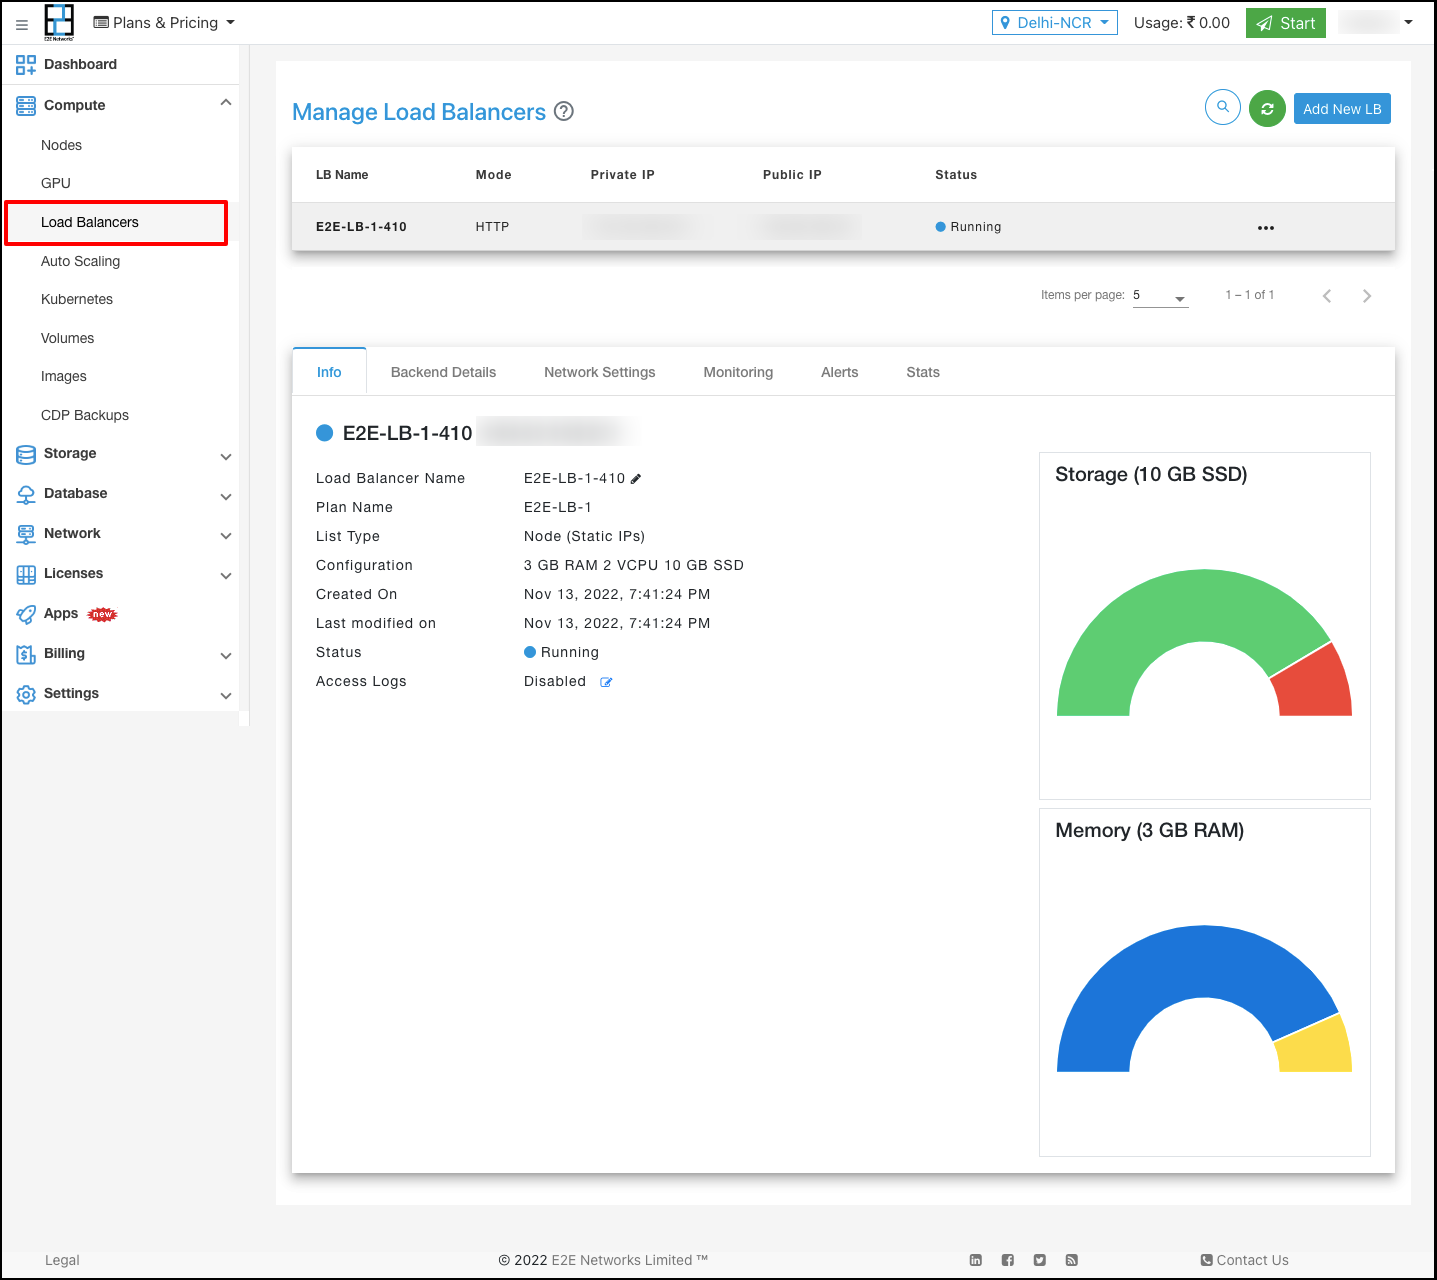Go to next page arrow
Screen dimensions: 1437x1280
pyautogui.click(x=1367, y=296)
